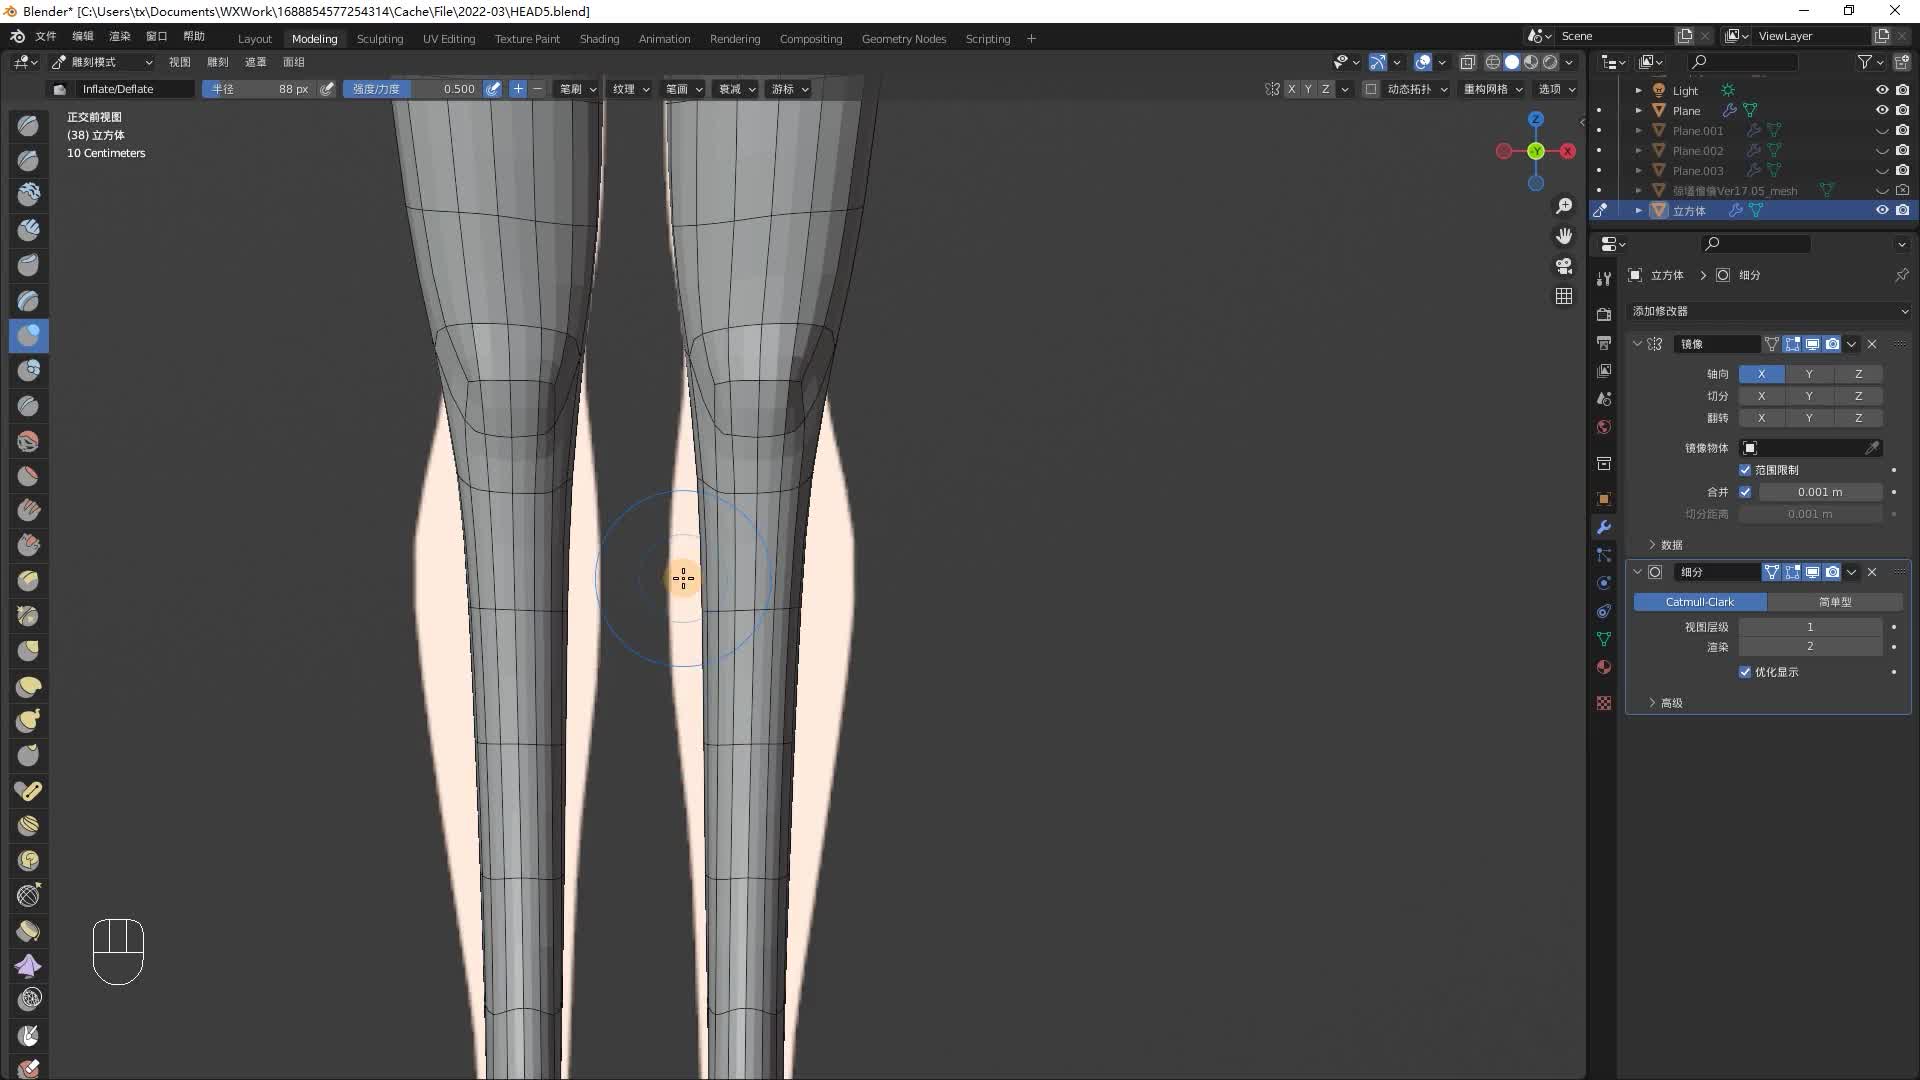Viewport: 1920px width, 1080px height.
Task: Click the 强度/力度 strength slider
Action: tap(412, 89)
